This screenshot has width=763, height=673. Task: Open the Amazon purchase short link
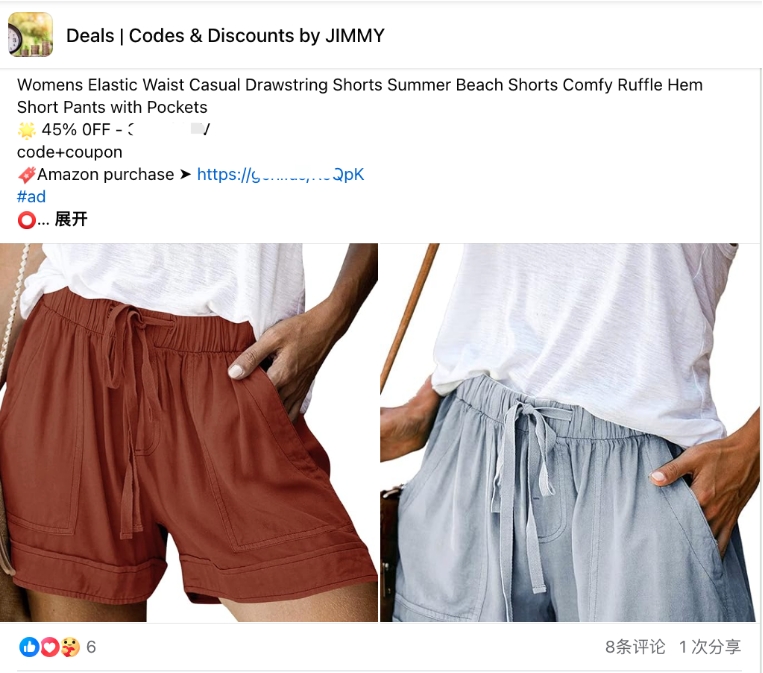pos(280,174)
